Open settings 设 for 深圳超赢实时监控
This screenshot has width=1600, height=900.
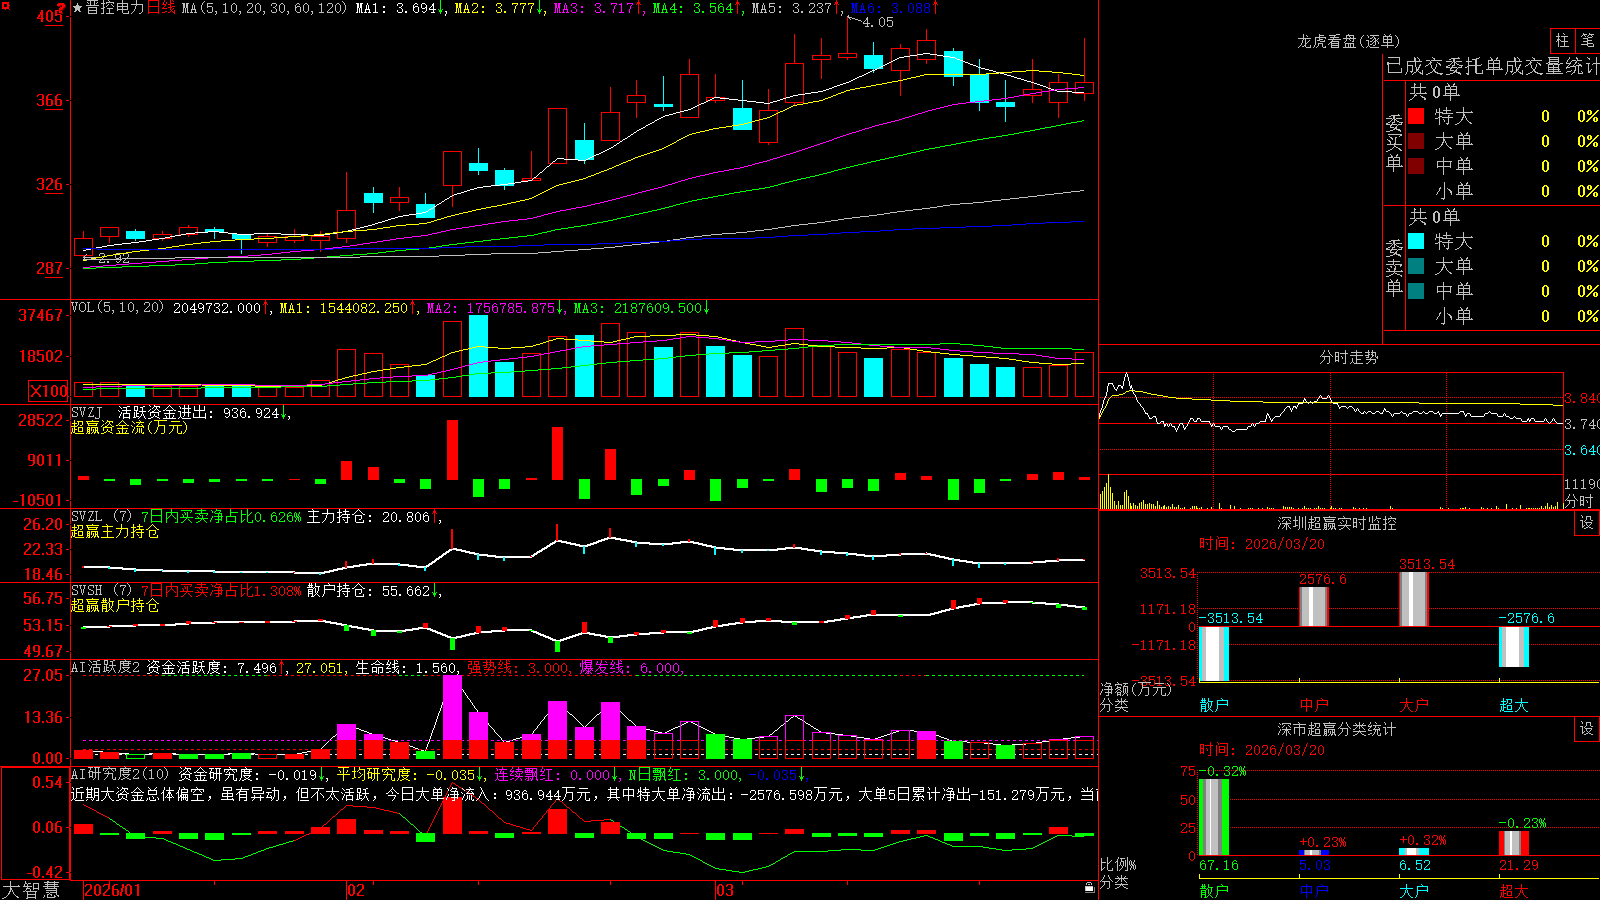[1587, 523]
